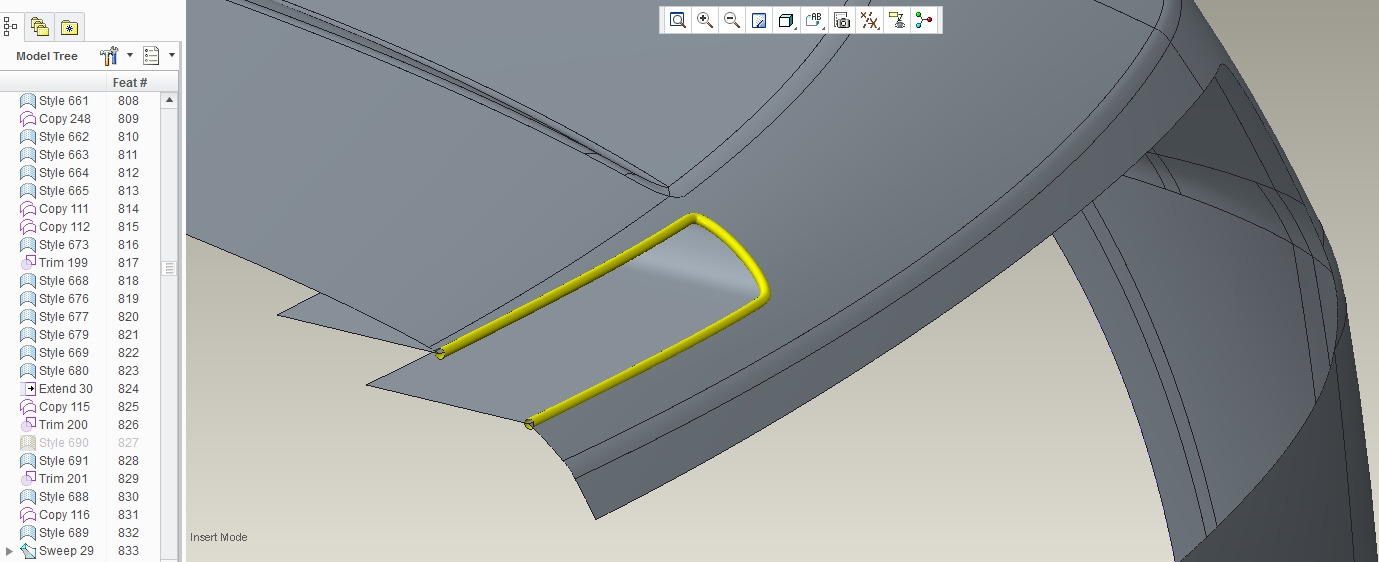Select the Style 664 feature
The image size is (1379, 562).
click(x=64, y=173)
